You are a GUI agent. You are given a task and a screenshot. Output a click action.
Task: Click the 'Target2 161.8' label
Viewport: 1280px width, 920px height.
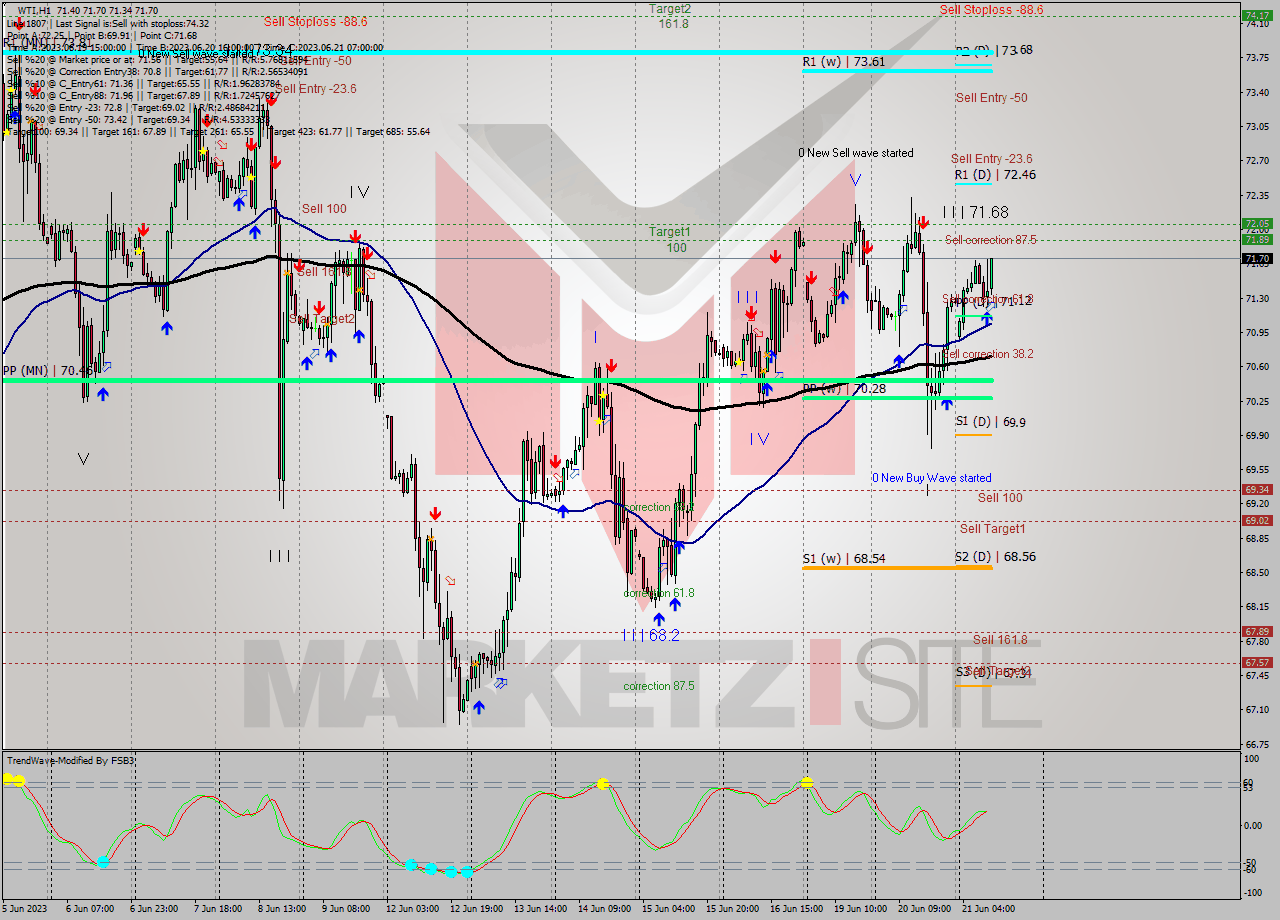click(x=670, y=16)
